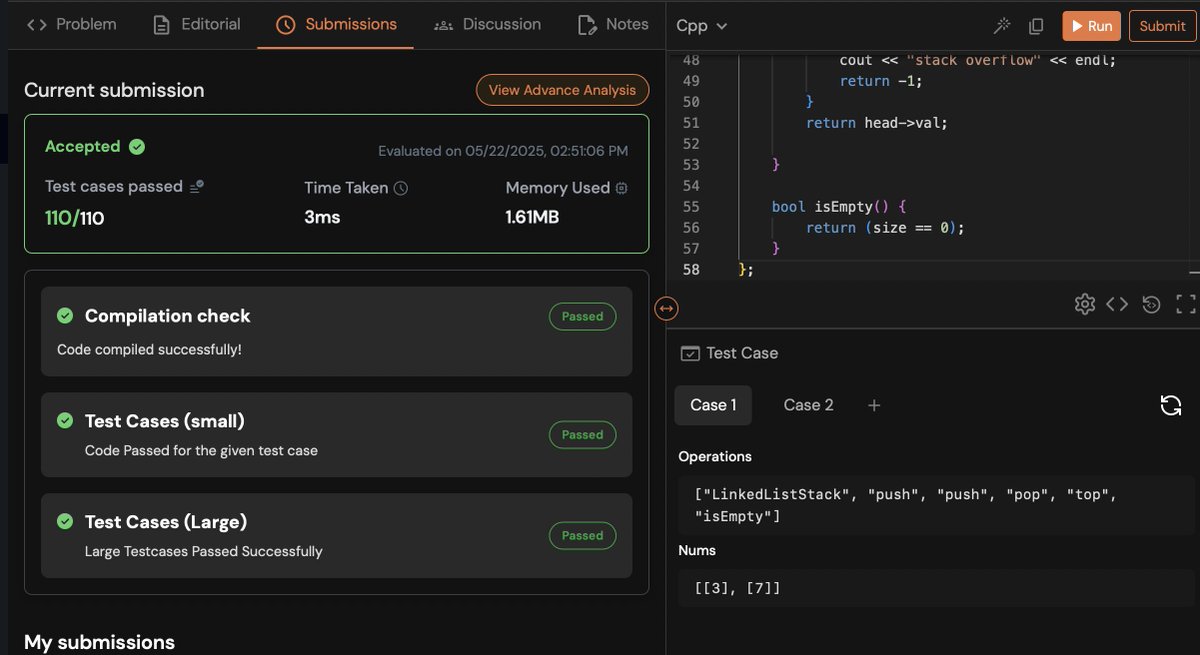
Task: Click the Test Cases (Large) green tick icon
Action: point(65,522)
